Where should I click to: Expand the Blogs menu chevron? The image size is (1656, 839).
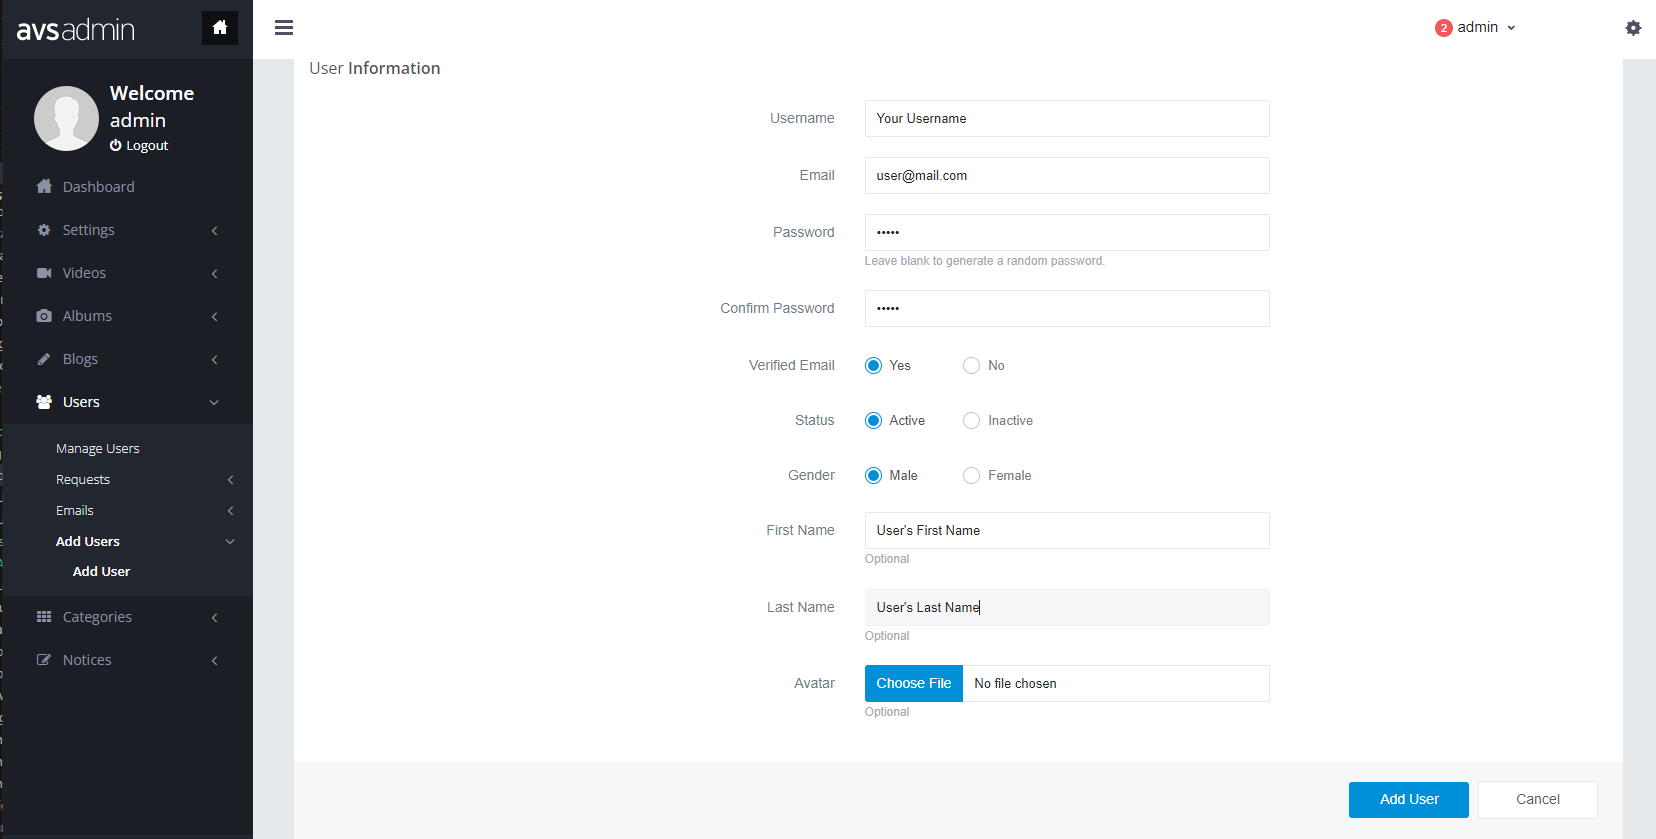(214, 360)
